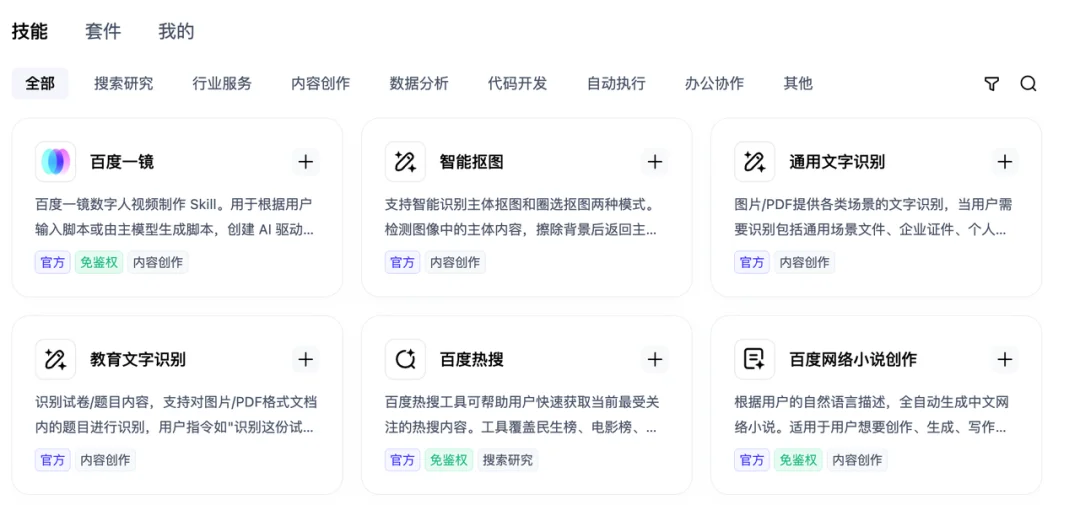The width and height of the screenshot is (1080, 505).
Task: Click the 搜索研究 tag on 百度热搜
Action: [508, 460]
